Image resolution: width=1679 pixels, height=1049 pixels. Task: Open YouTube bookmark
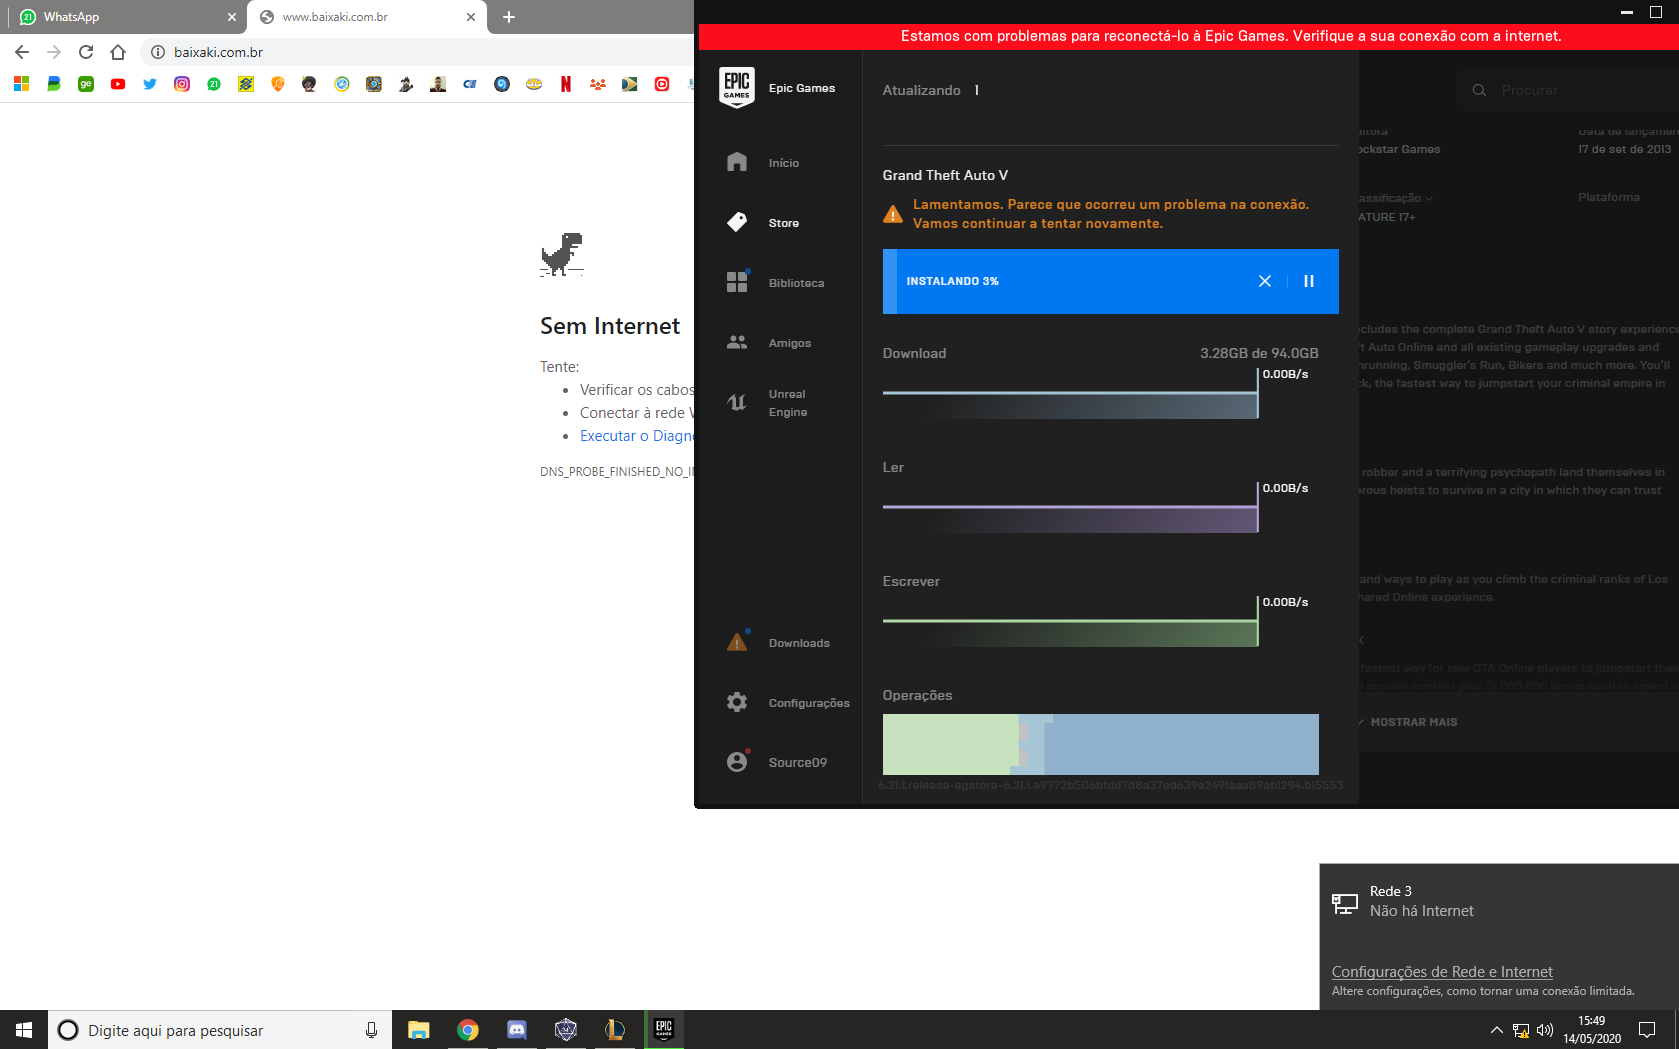(x=118, y=84)
